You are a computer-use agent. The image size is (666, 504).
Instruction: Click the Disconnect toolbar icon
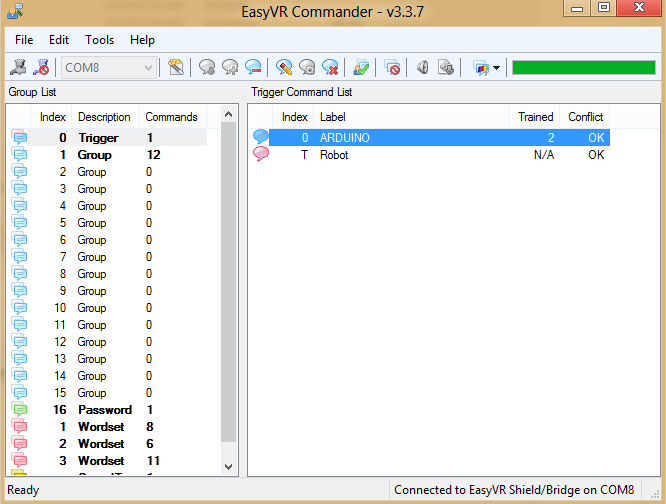(x=41, y=68)
